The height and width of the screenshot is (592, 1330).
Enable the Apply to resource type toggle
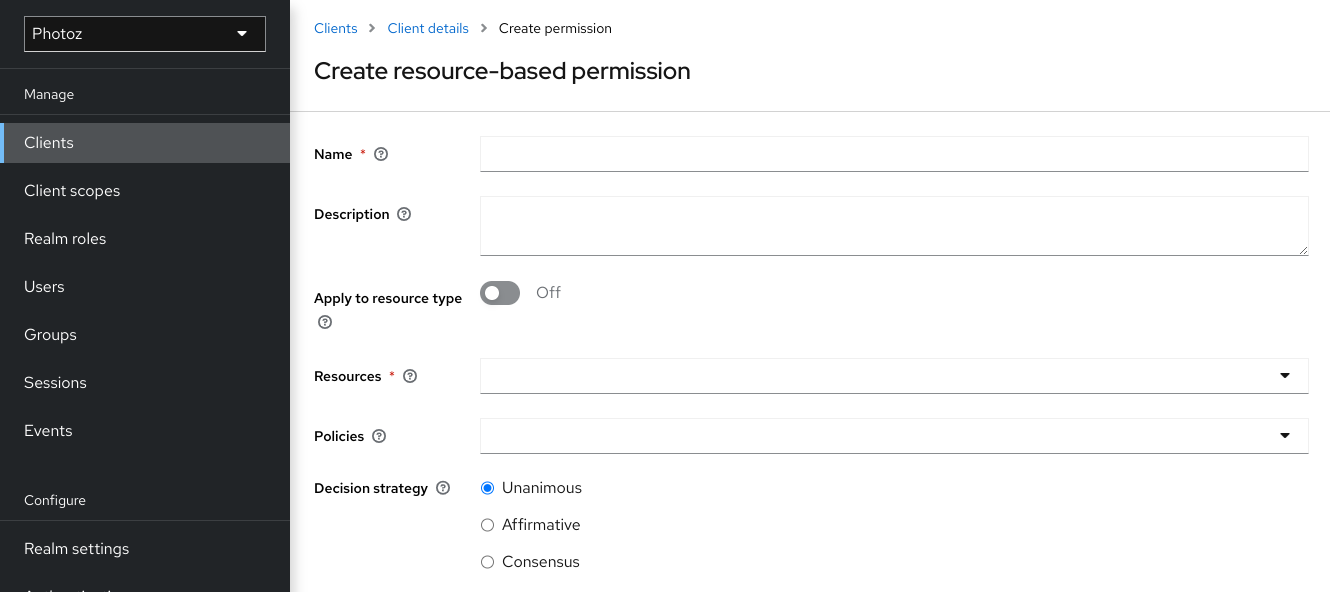click(499, 292)
